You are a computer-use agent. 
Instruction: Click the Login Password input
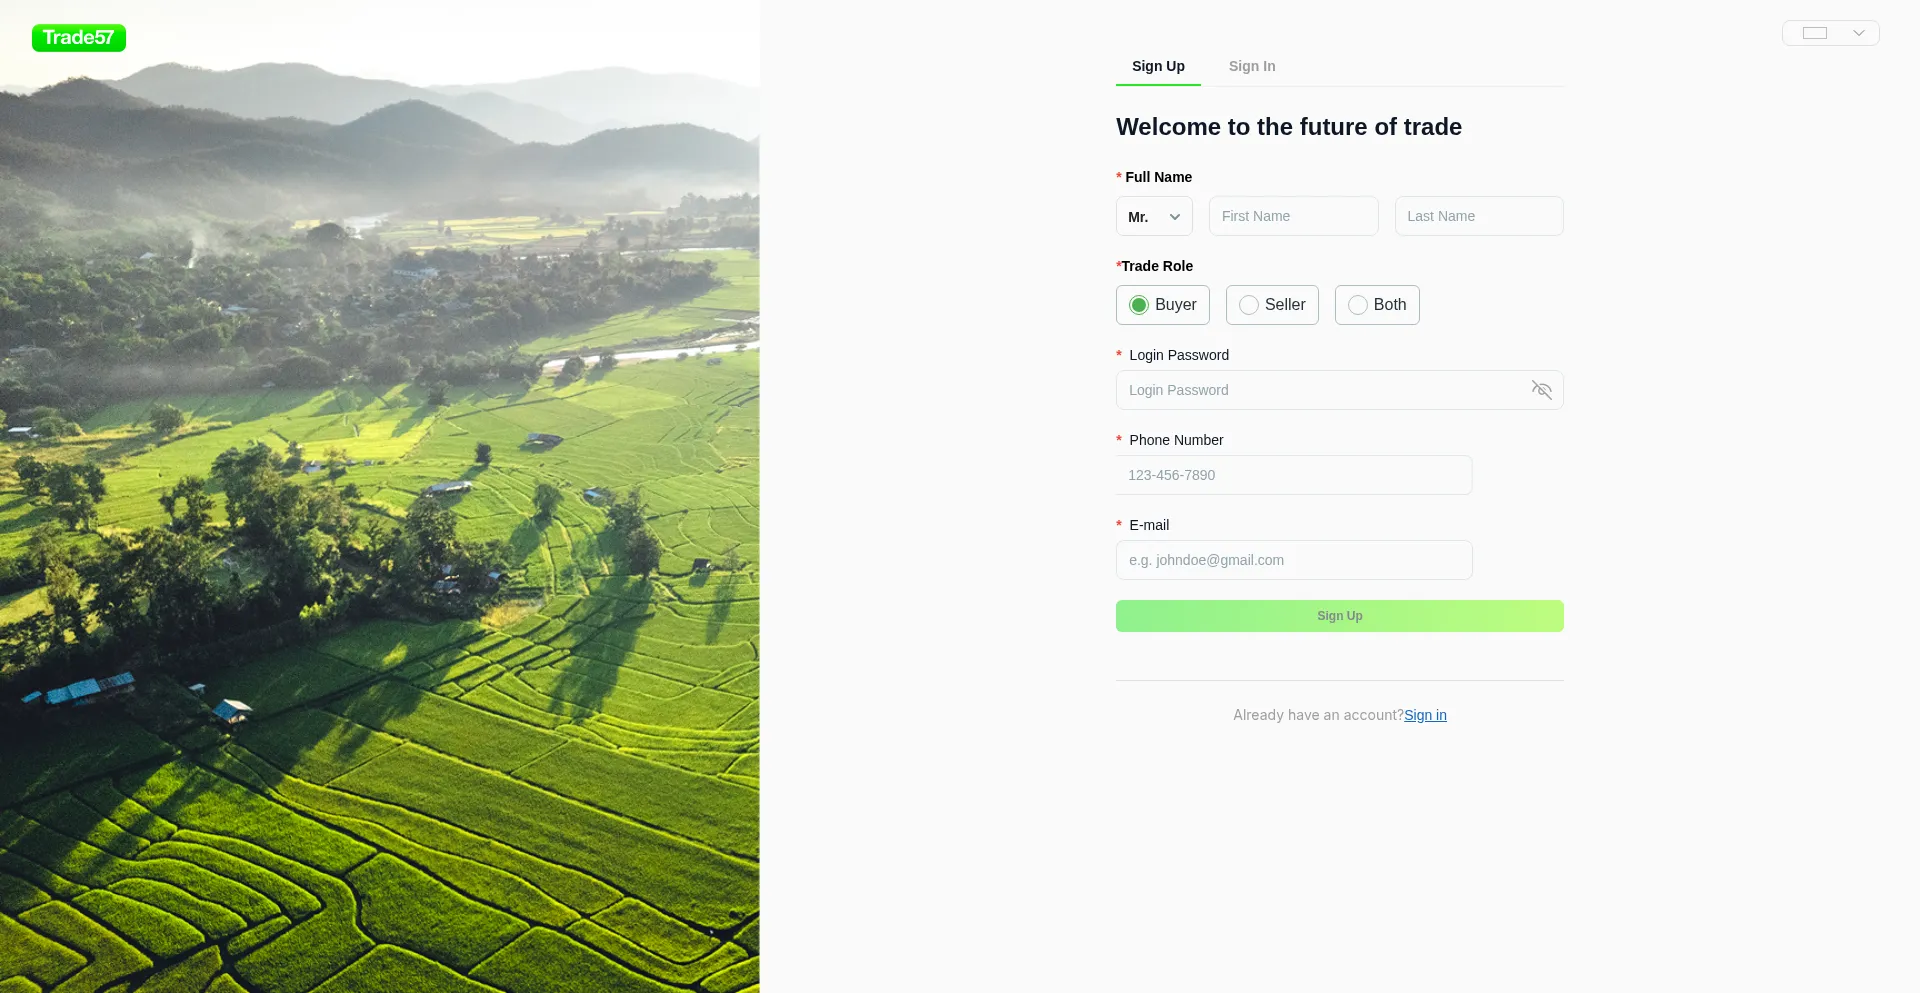coord(1320,390)
